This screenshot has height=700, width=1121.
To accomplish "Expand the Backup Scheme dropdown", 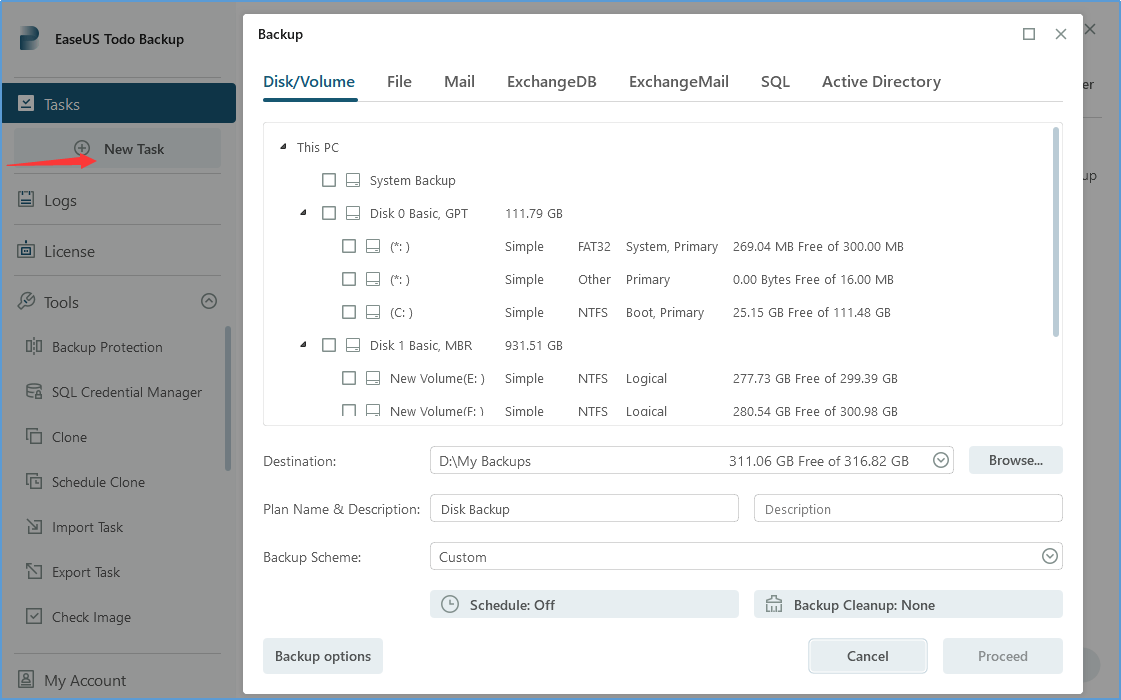I will click(x=1049, y=557).
